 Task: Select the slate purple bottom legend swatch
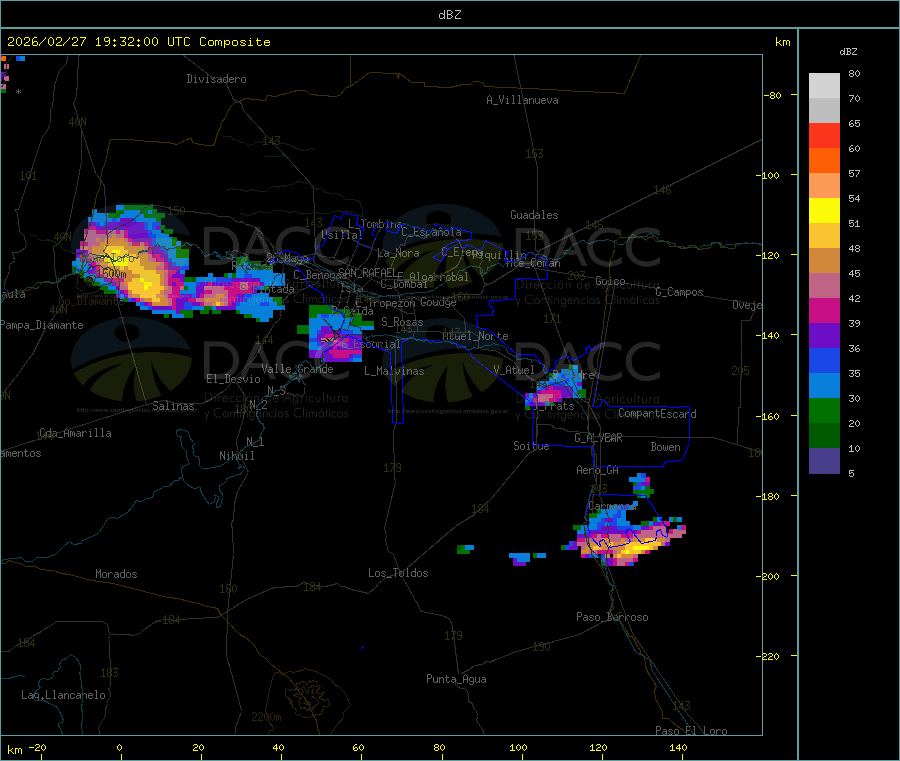(x=824, y=461)
